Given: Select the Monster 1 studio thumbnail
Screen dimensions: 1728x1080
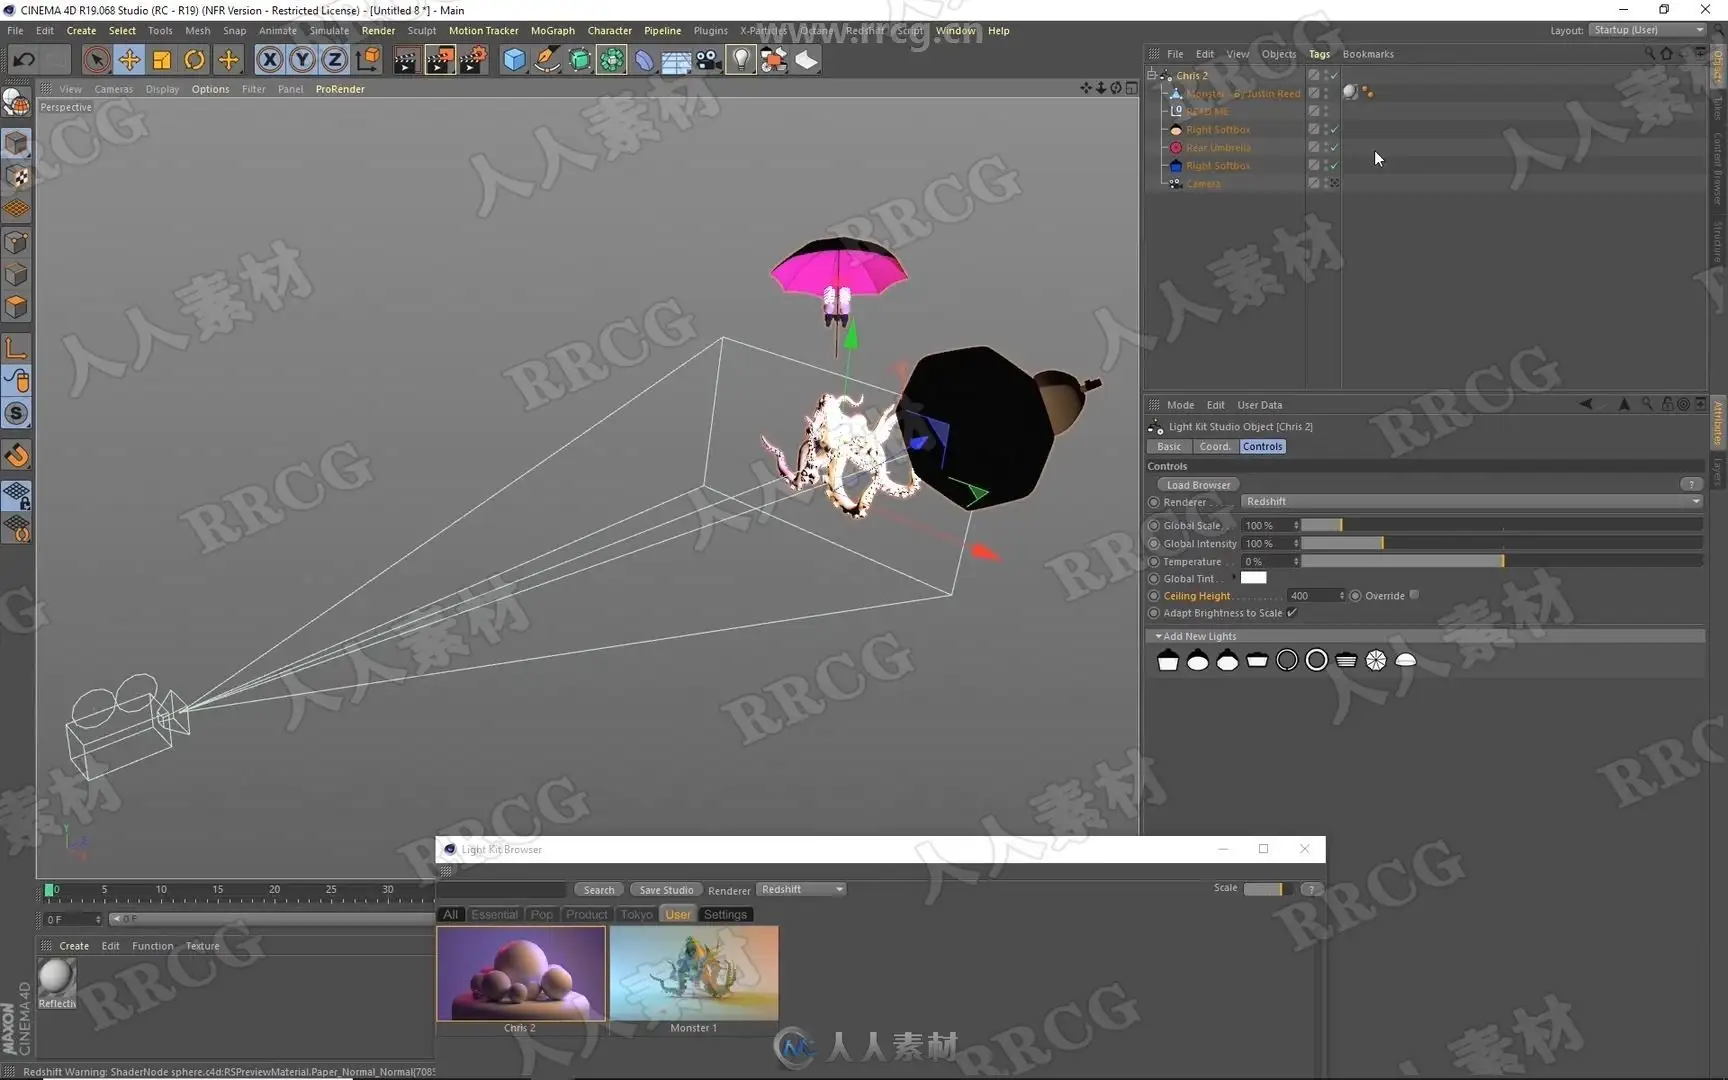Looking at the screenshot, I should tap(694, 973).
